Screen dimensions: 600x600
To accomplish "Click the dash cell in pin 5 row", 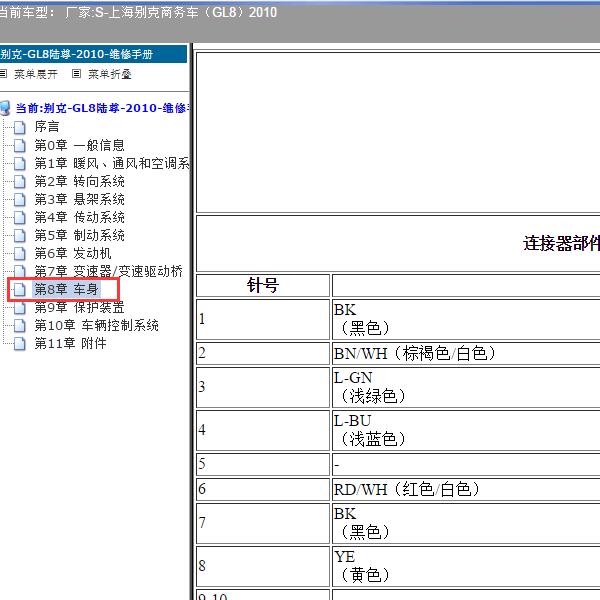I will 466,464.
